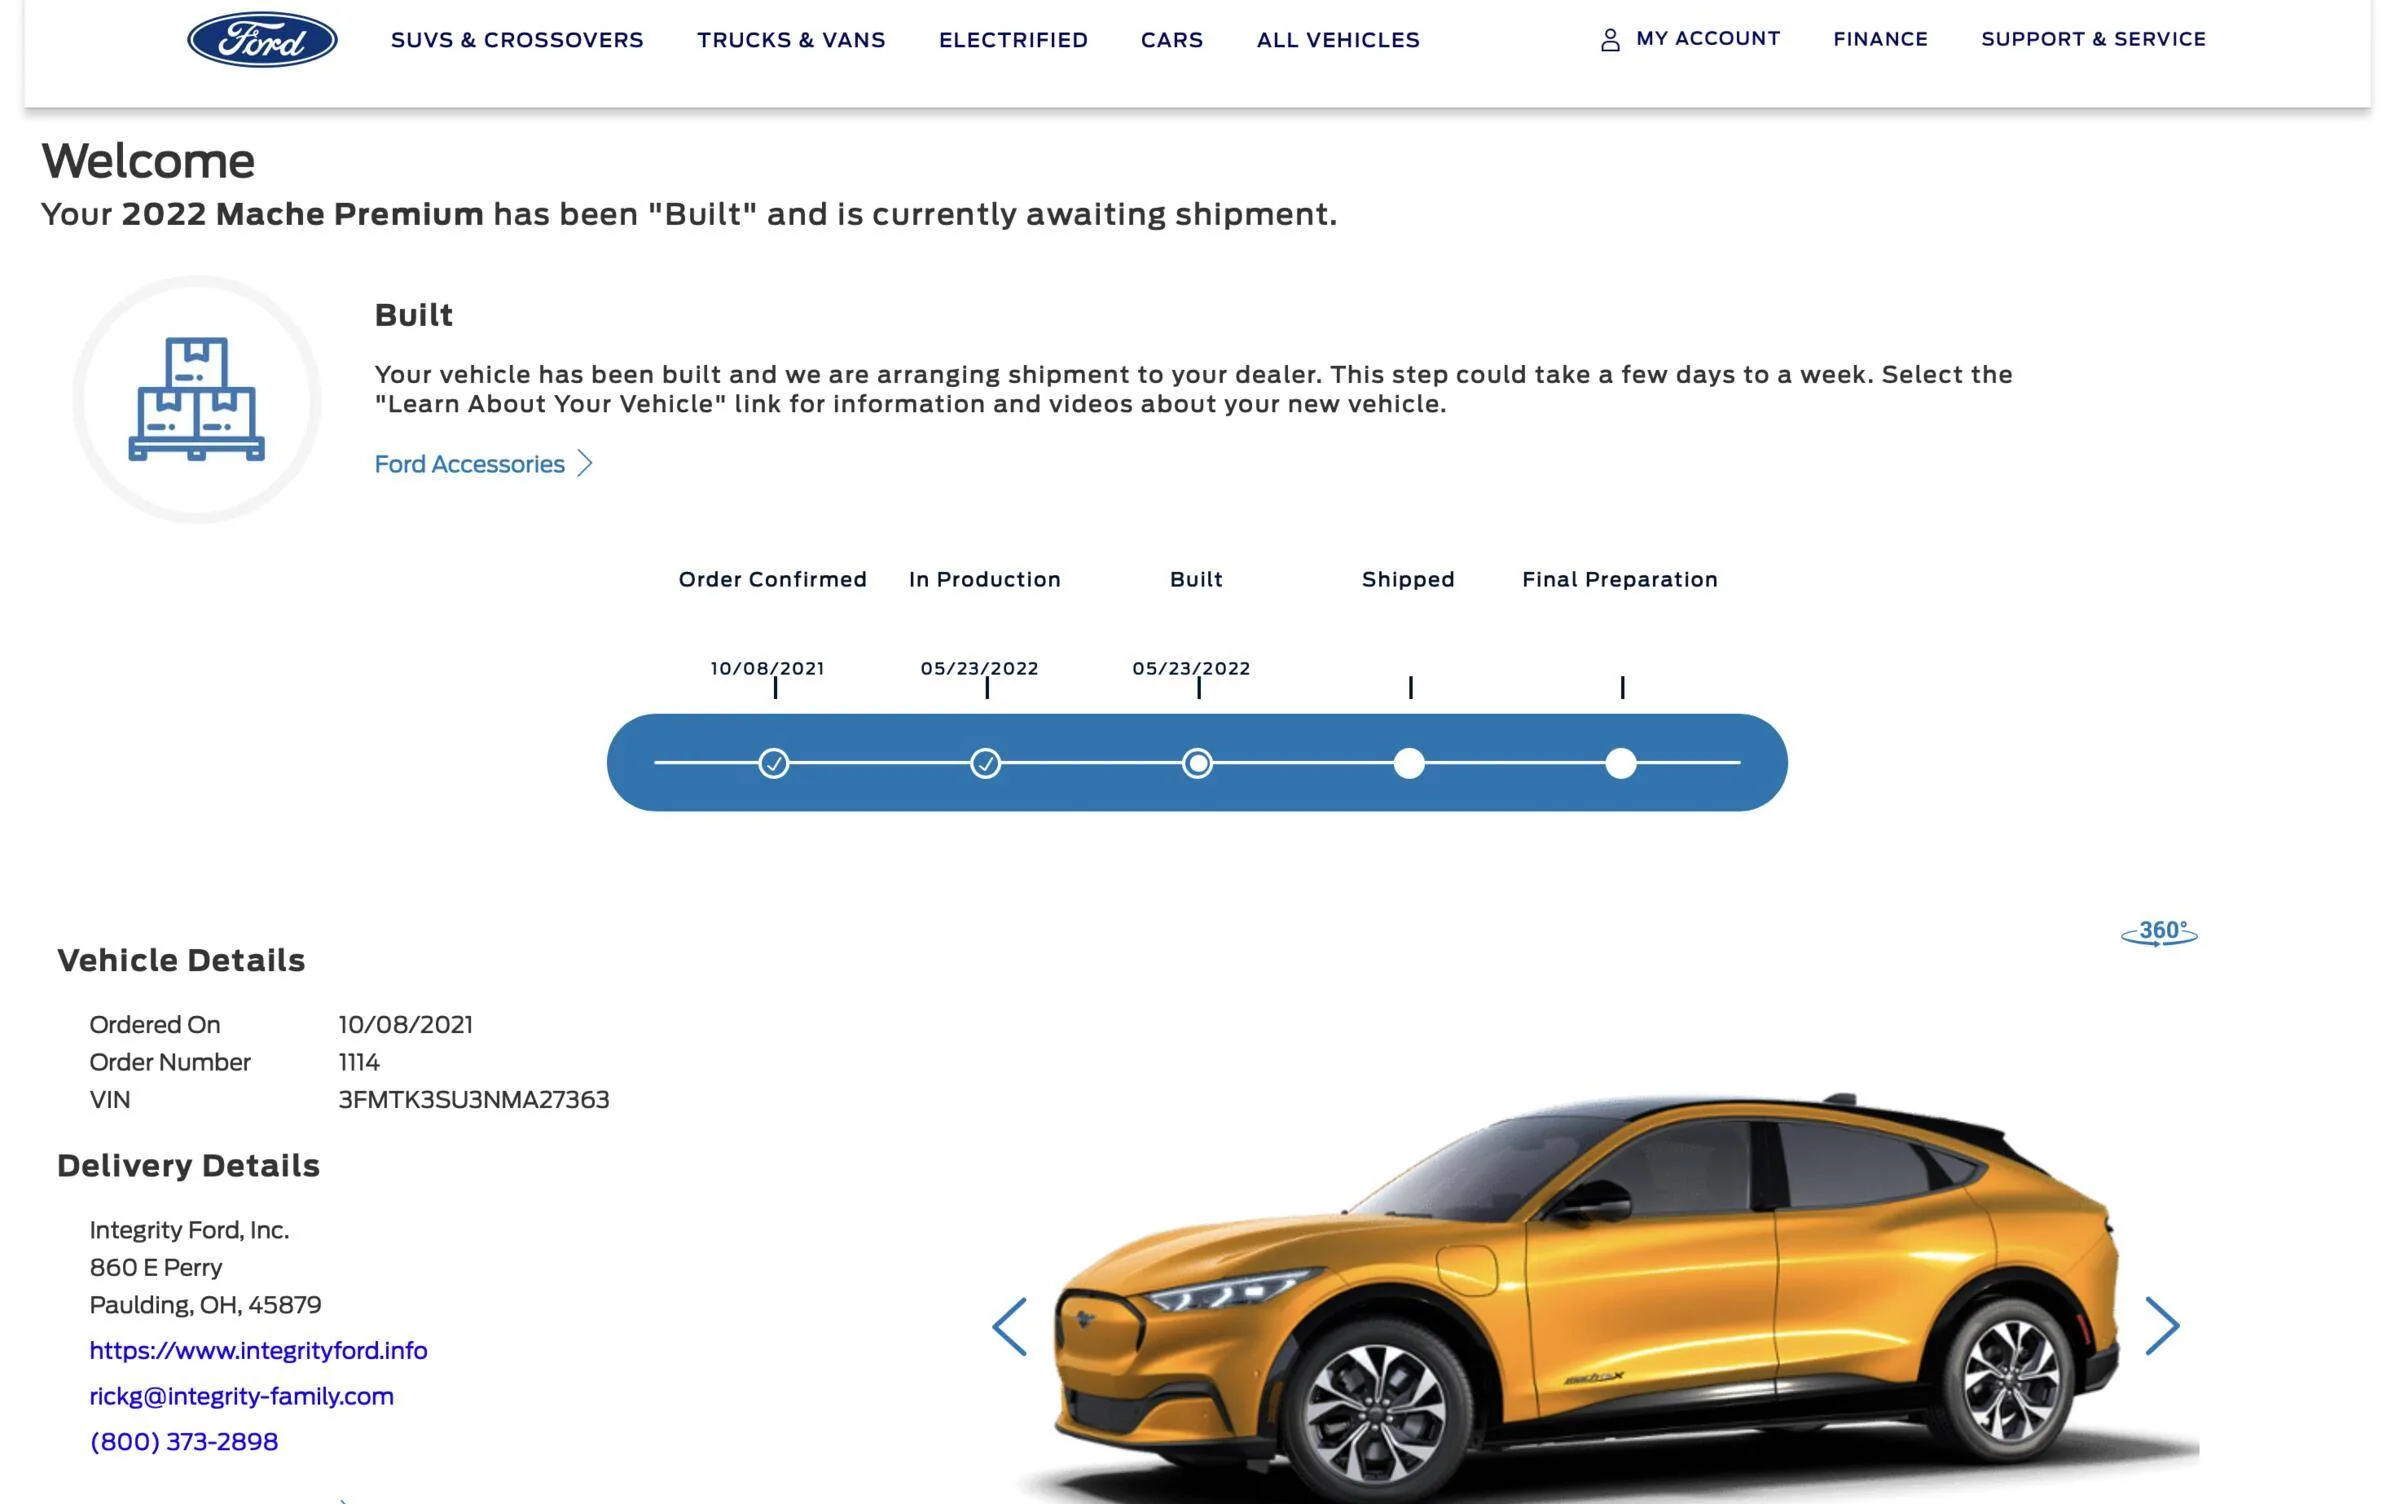This screenshot has height=1504, width=2400.
Task: Select the Final Preparation progress dot
Action: pos(1621,763)
